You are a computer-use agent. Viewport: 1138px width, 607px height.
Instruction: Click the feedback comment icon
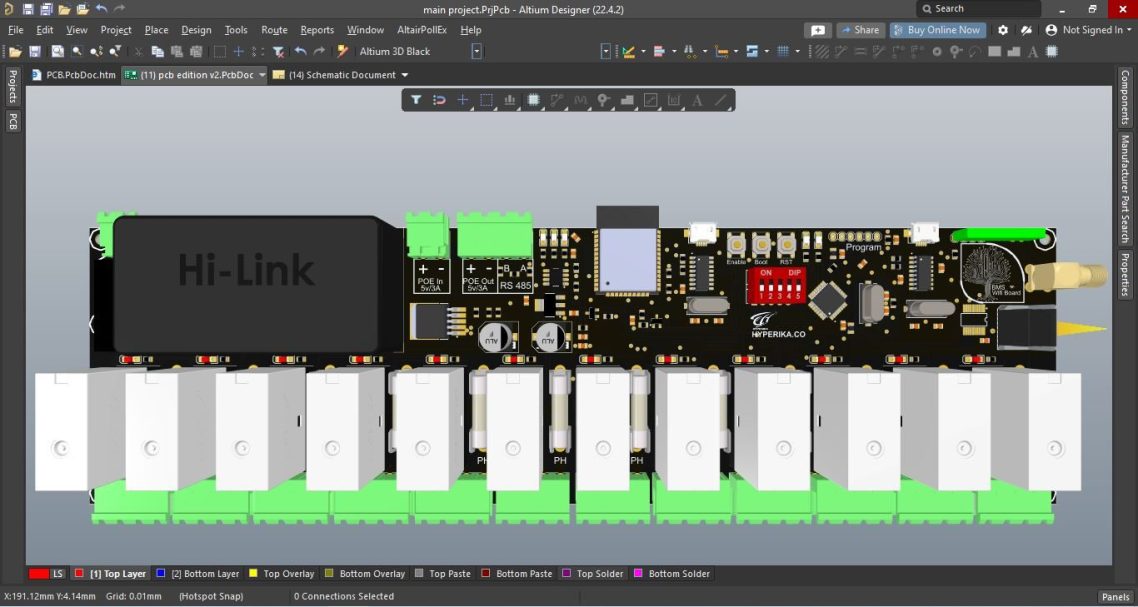pos(818,30)
